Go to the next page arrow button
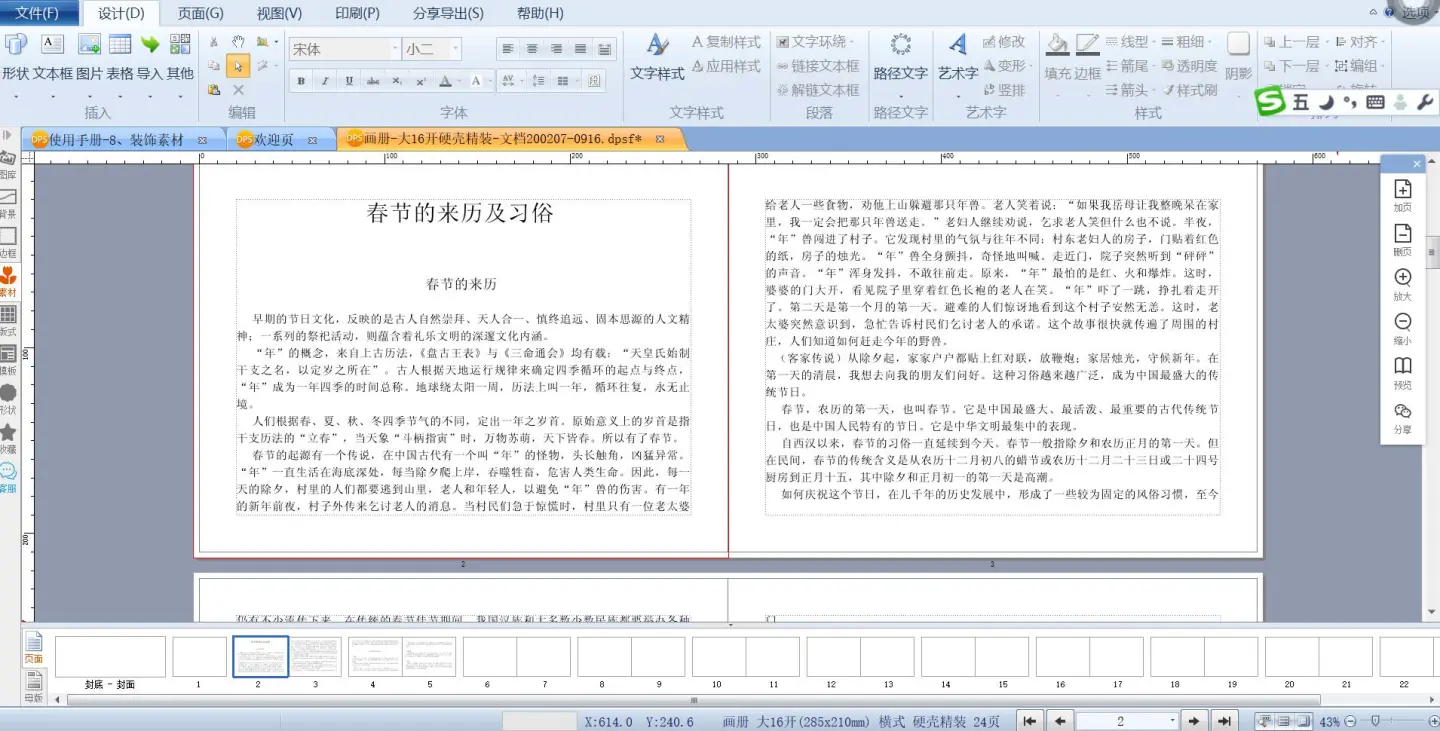 1193,721
